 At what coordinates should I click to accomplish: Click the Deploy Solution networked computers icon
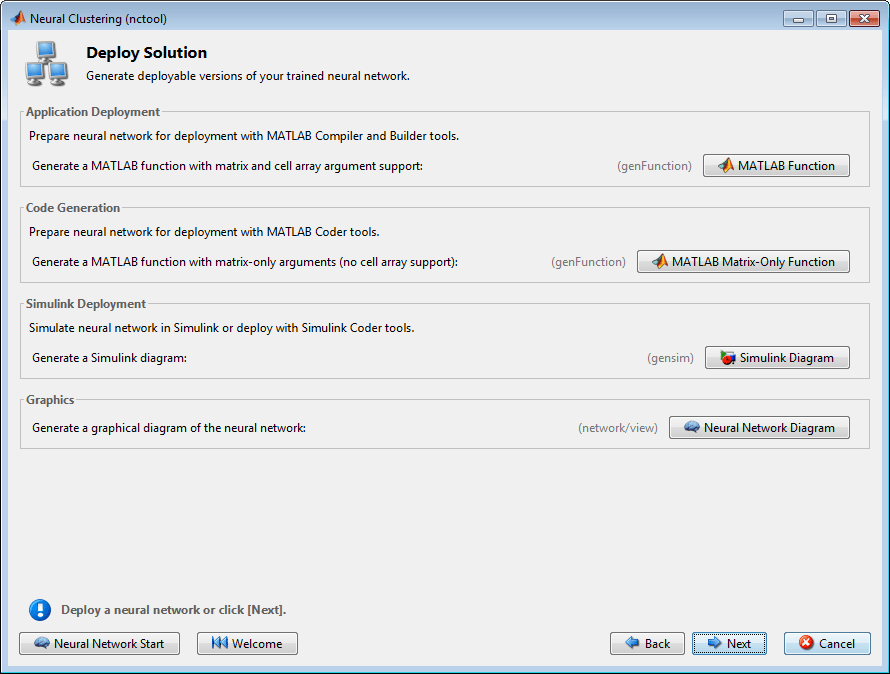[x=46, y=64]
